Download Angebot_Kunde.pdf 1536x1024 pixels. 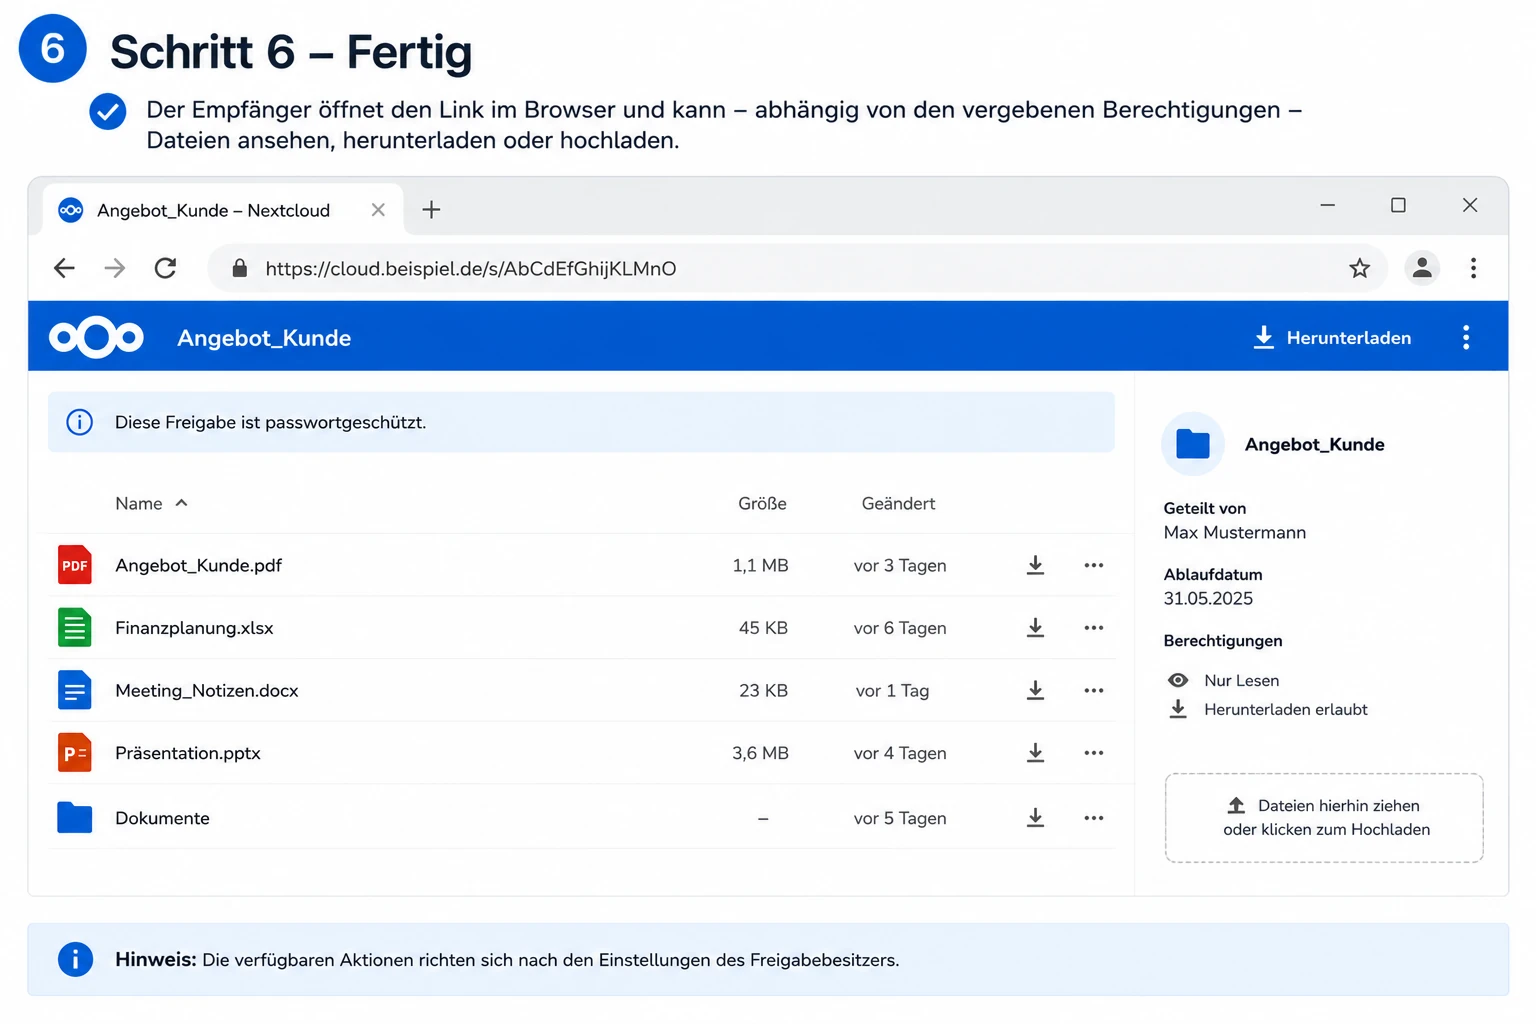[1036, 565]
